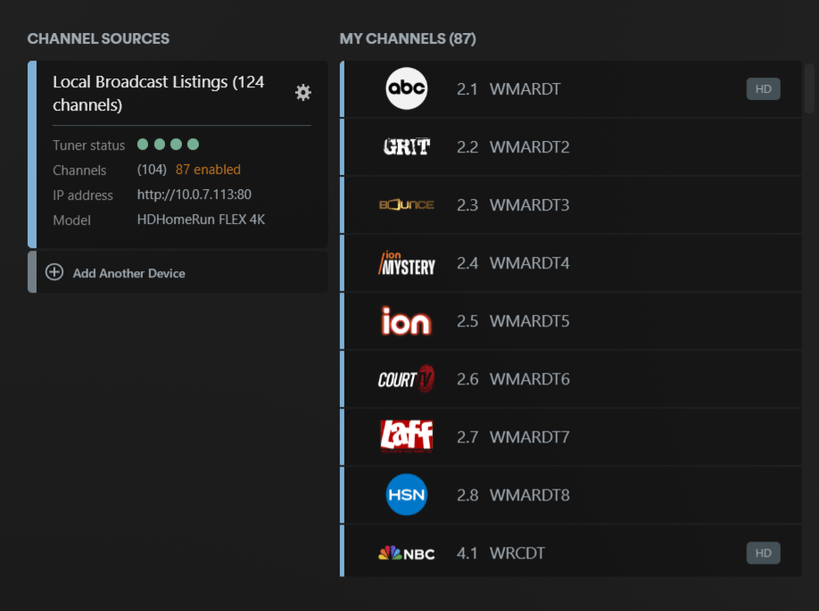Click channel number 2.1
The height and width of the screenshot is (611, 819).
click(467, 89)
